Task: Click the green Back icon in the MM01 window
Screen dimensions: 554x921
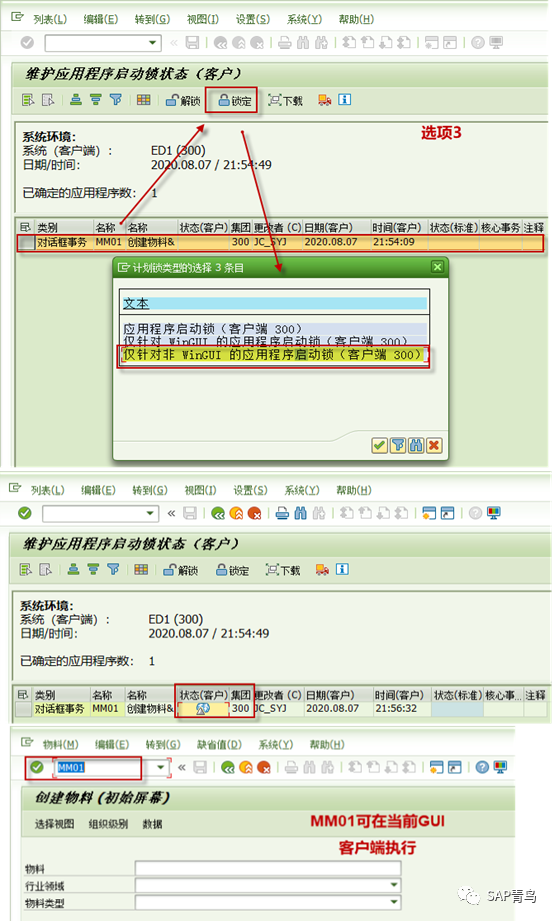Action: [228, 767]
